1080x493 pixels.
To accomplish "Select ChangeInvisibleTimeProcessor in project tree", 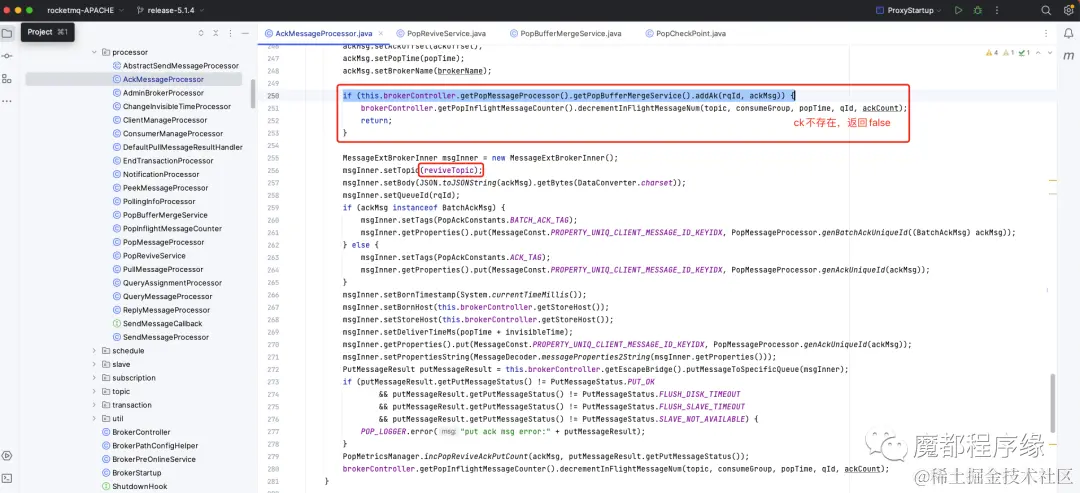I will 176,107.
